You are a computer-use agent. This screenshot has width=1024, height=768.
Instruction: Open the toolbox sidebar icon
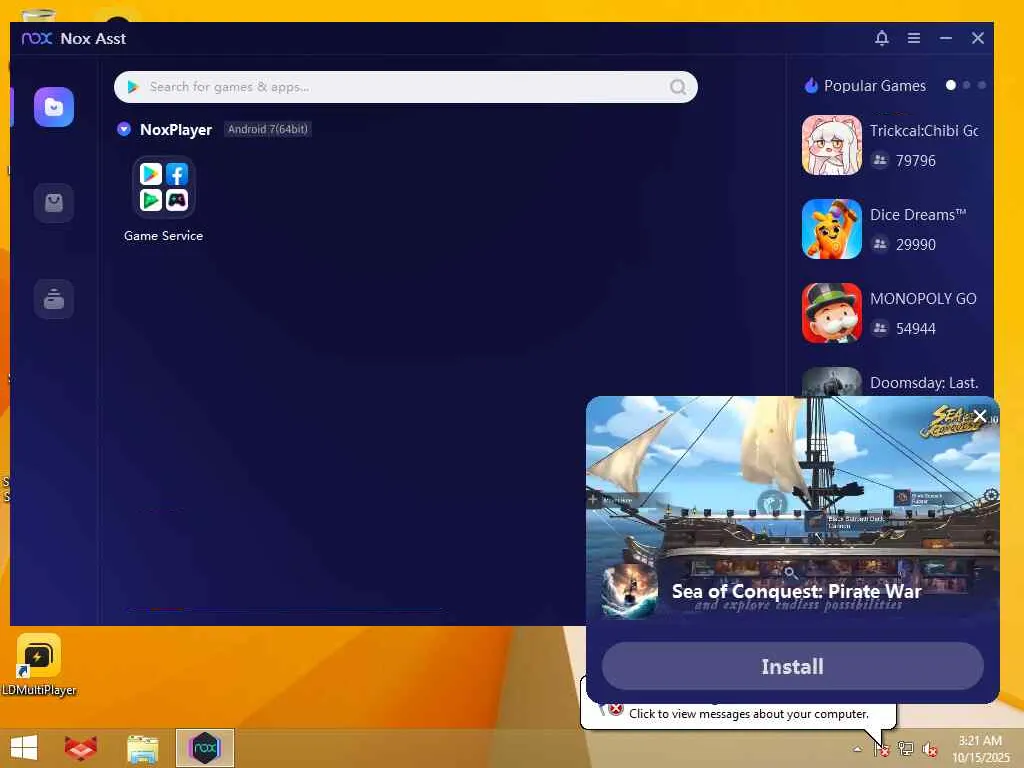pyautogui.click(x=54, y=299)
